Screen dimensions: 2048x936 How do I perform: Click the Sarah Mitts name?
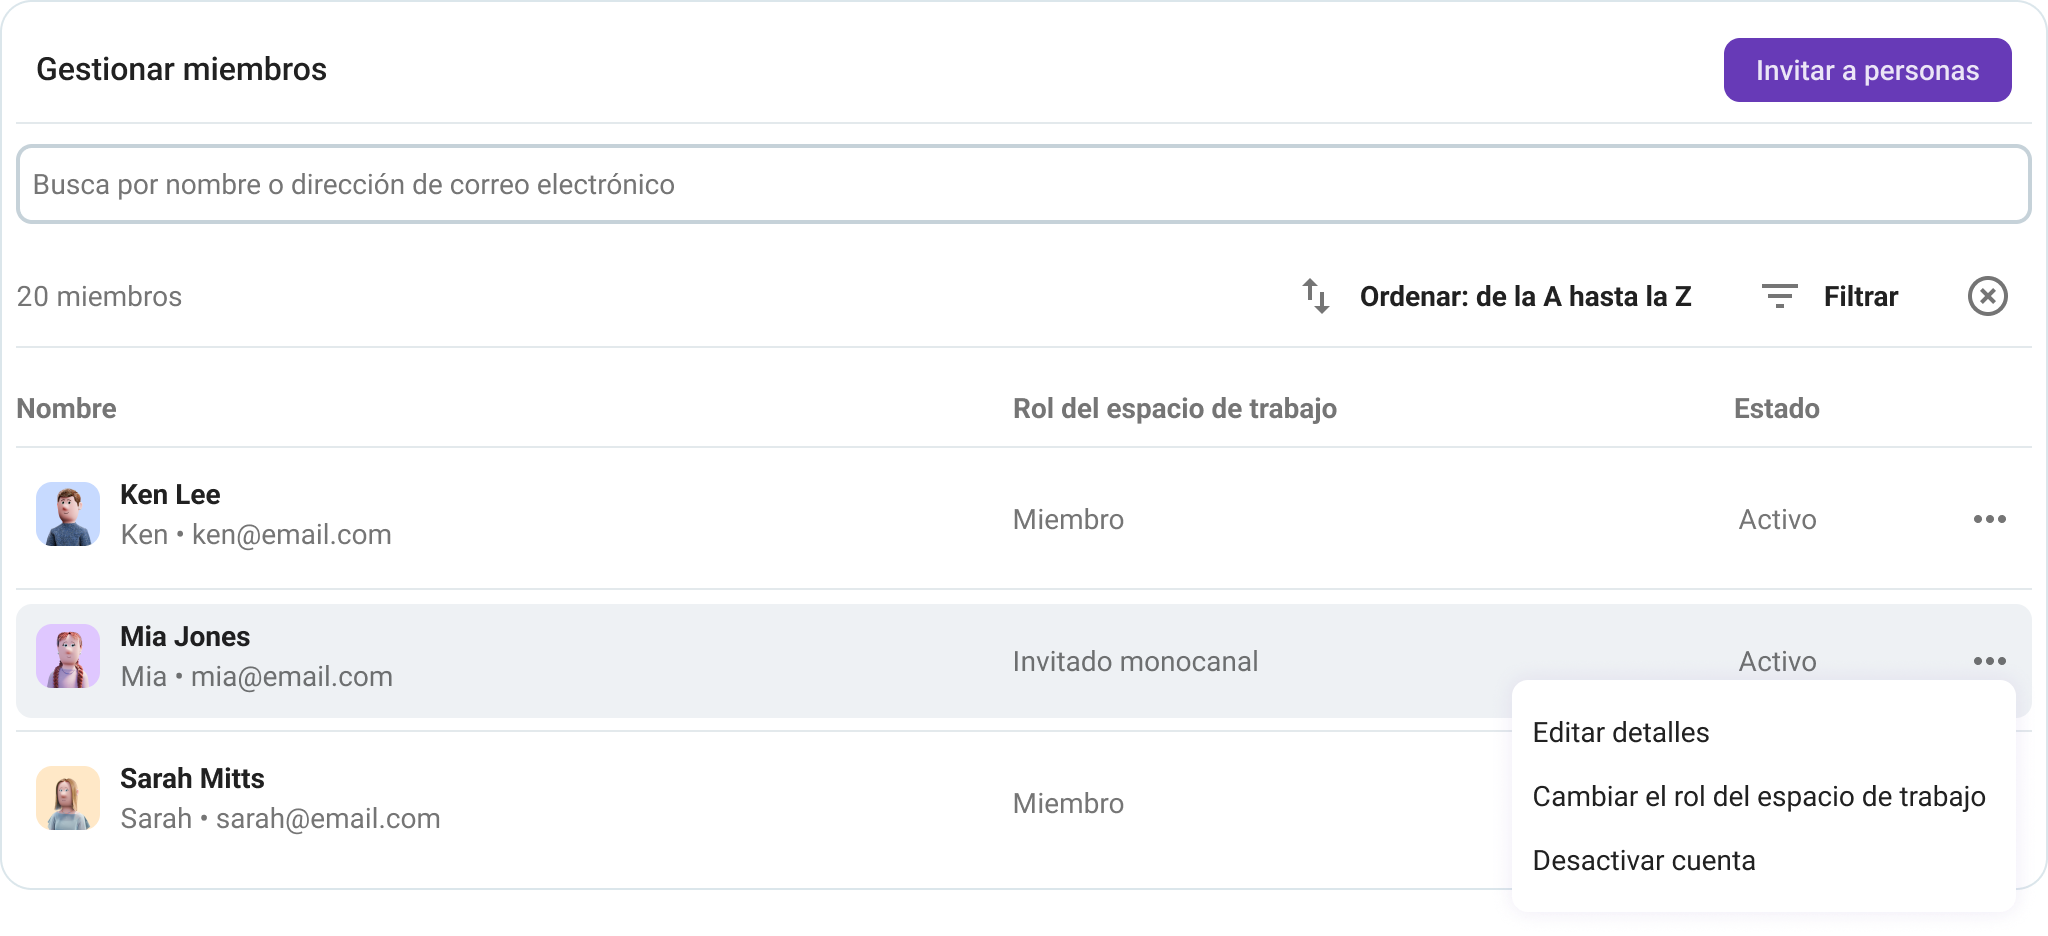(192, 778)
